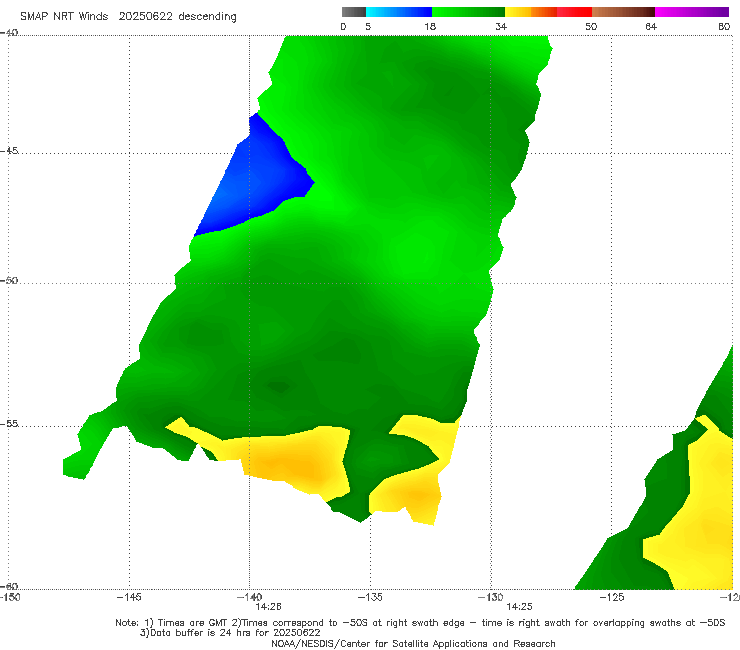Pick the brown segment of the color bar

point(623,12)
